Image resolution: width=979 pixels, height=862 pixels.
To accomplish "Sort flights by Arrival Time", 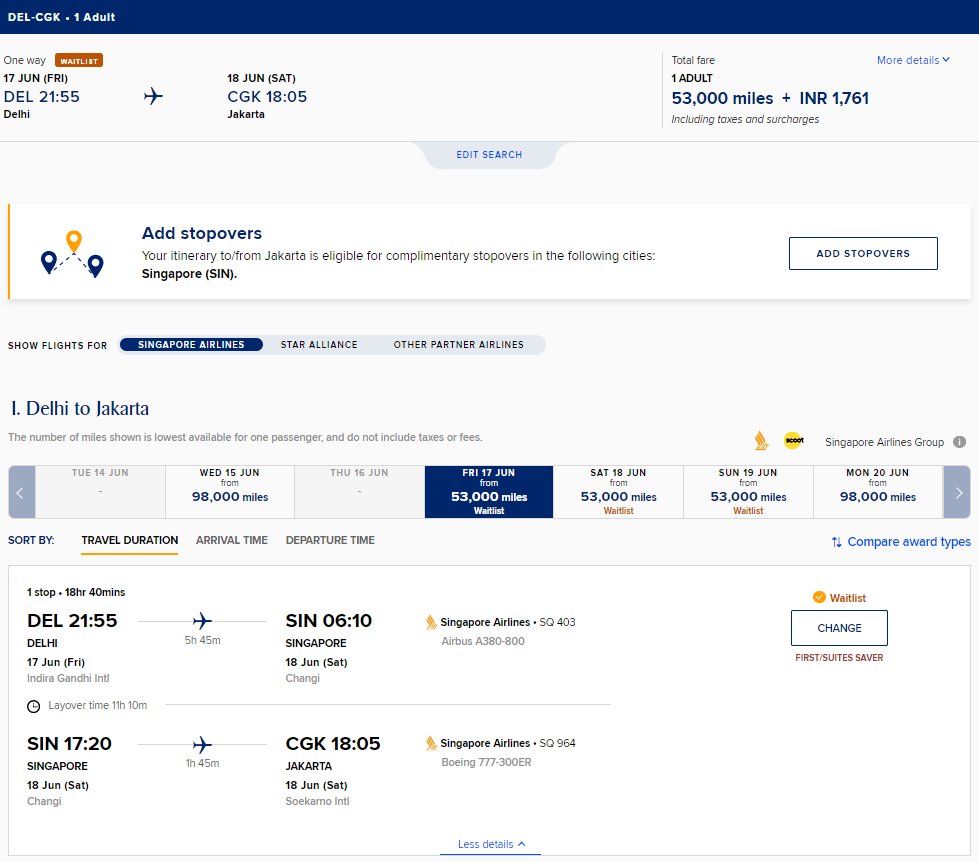I will click(232, 541).
